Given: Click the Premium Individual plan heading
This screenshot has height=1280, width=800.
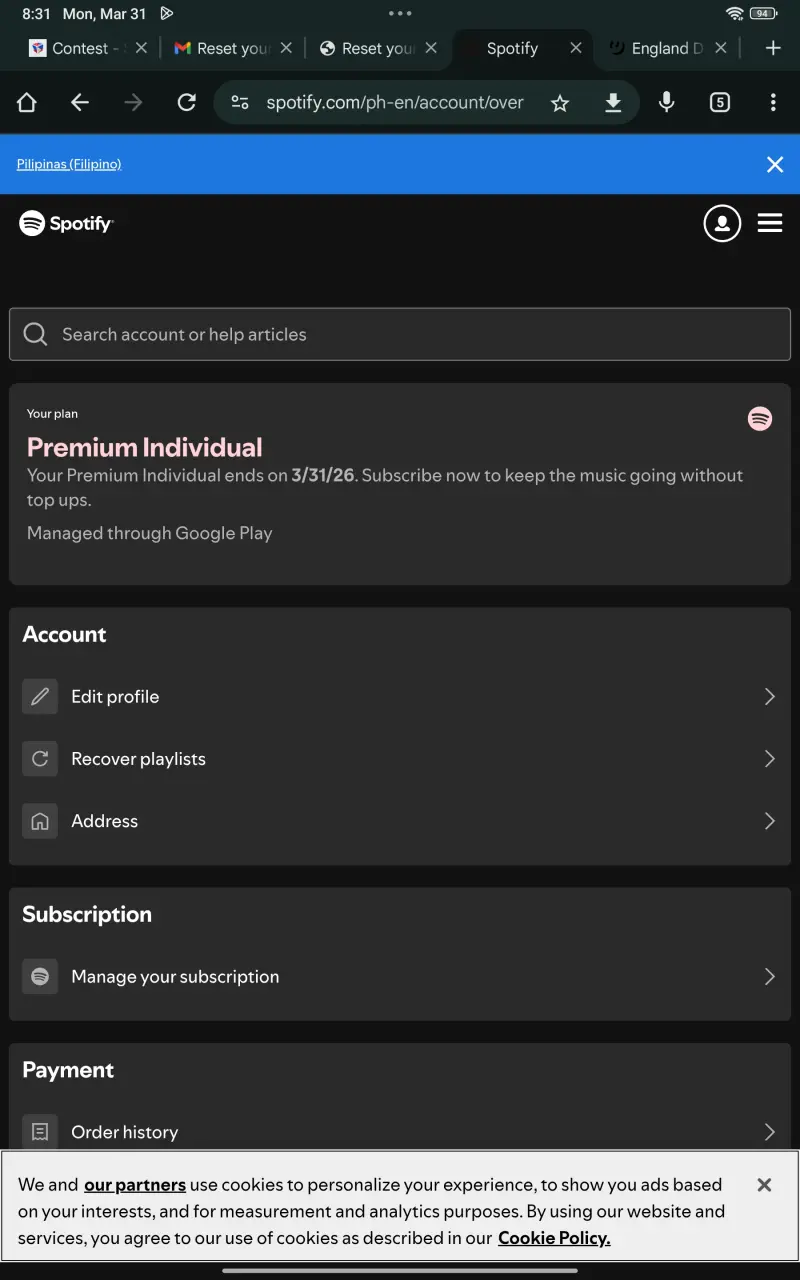Looking at the screenshot, I should [145, 447].
